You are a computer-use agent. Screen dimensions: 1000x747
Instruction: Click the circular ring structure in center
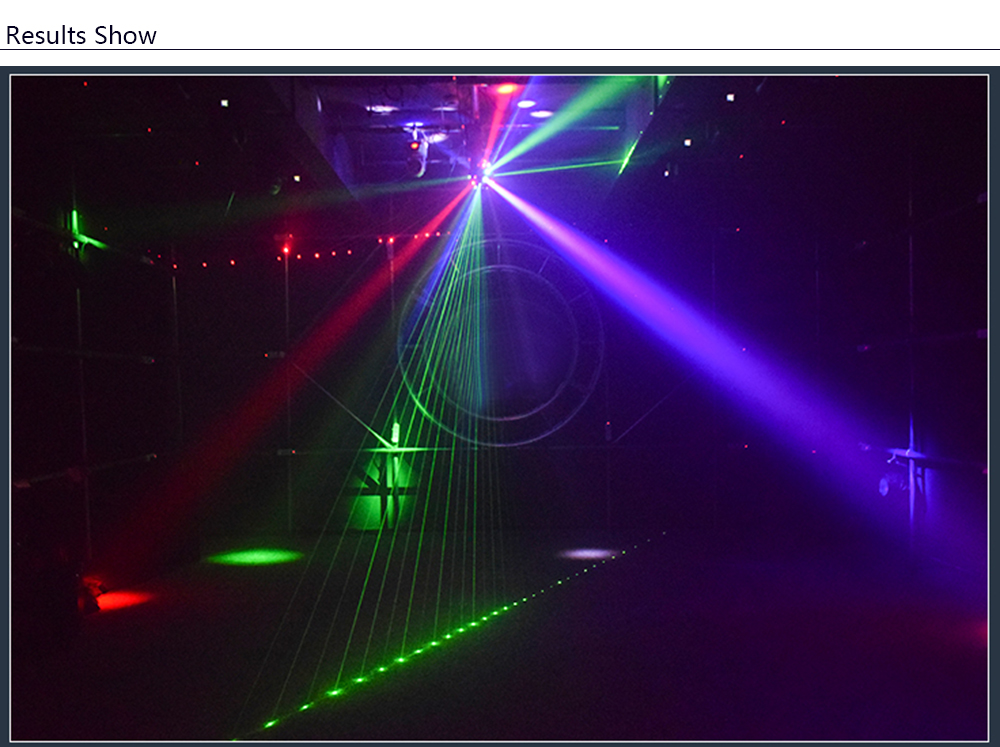[x=500, y=342]
